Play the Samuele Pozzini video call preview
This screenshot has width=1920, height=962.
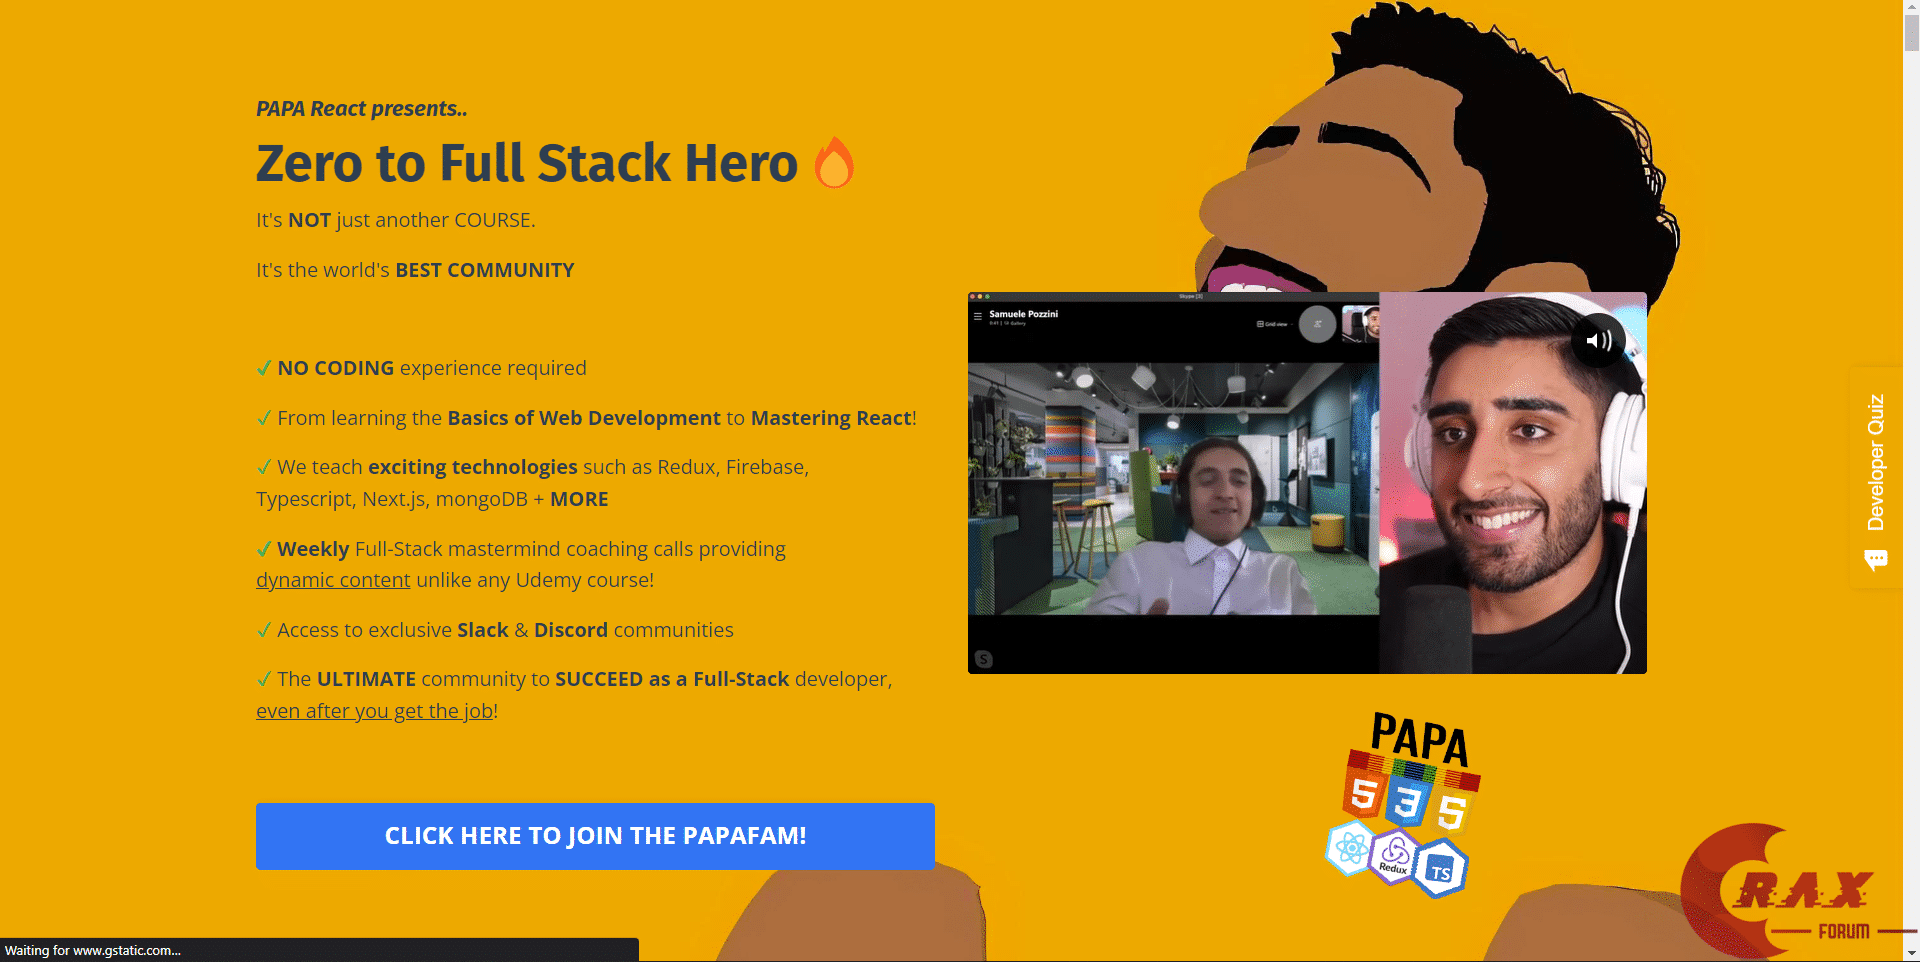tap(1307, 483)
